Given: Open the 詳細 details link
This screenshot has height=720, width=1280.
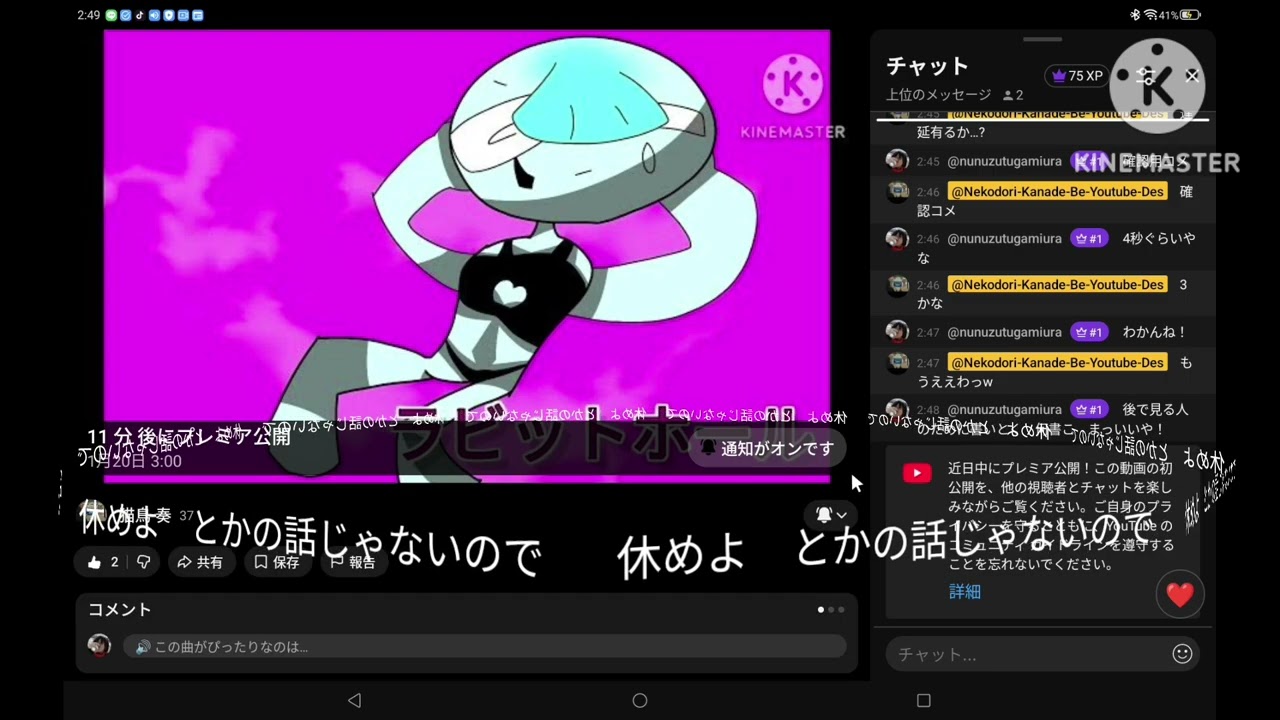Looking at the screenshot, I should pos(965,591).
